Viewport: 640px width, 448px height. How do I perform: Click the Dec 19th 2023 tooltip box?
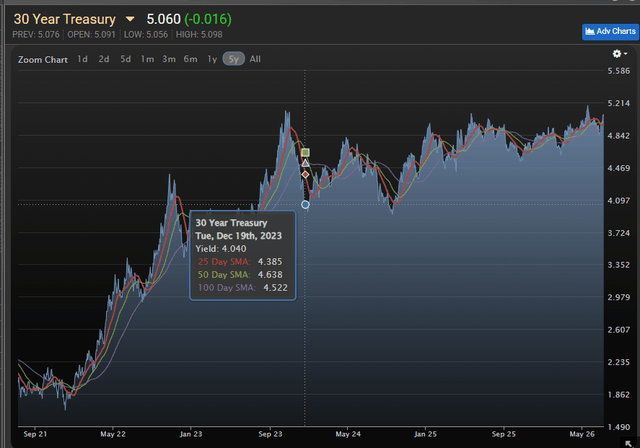click(243, 255)
